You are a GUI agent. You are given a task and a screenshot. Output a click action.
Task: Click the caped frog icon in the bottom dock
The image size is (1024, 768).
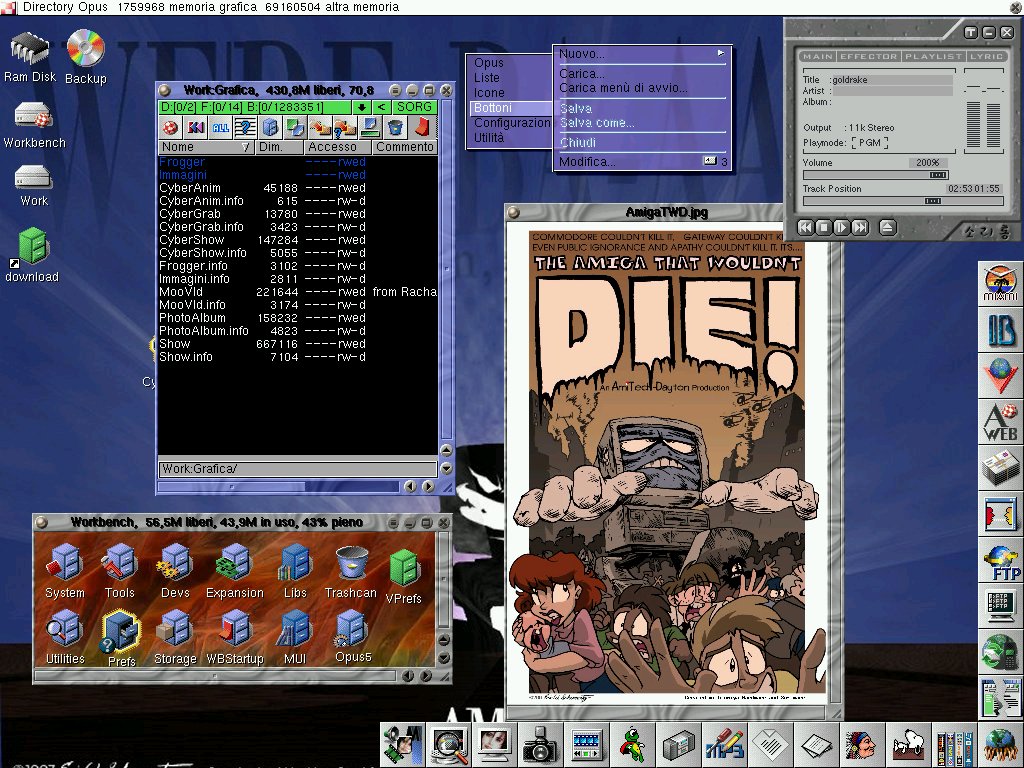632,745
